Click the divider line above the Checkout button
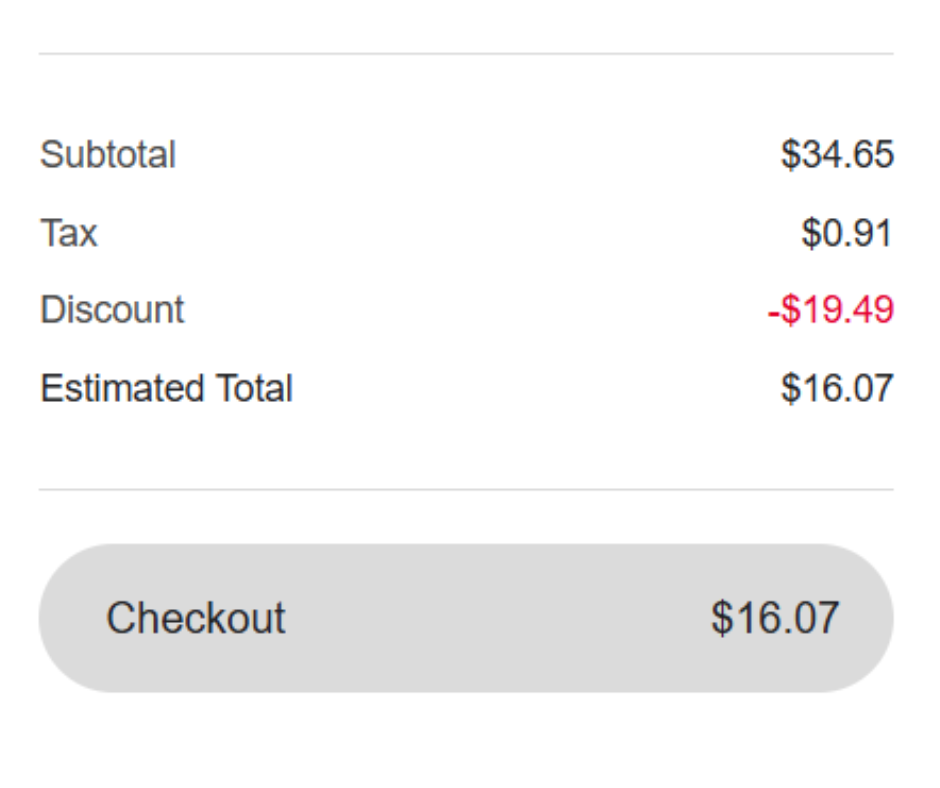940x788 pixels. [x=466, y=490]
